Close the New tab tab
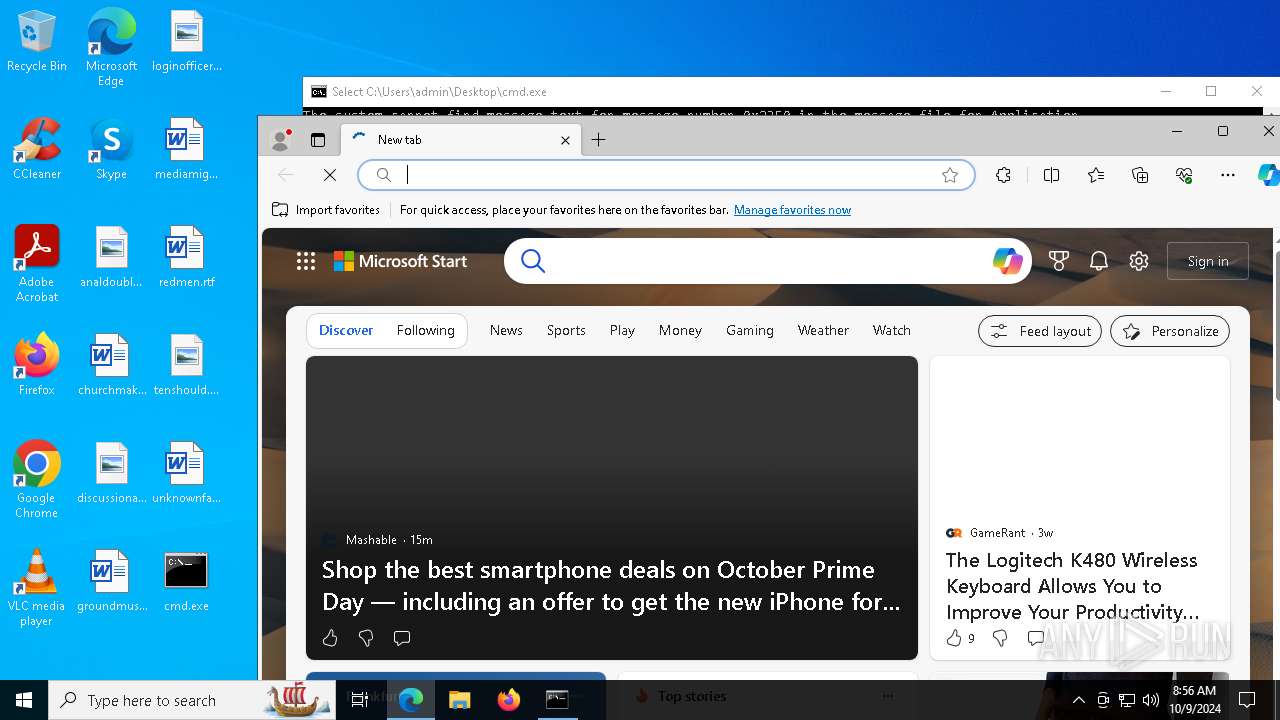Viewport: 1280px width, 720px height. coord(565,140)
